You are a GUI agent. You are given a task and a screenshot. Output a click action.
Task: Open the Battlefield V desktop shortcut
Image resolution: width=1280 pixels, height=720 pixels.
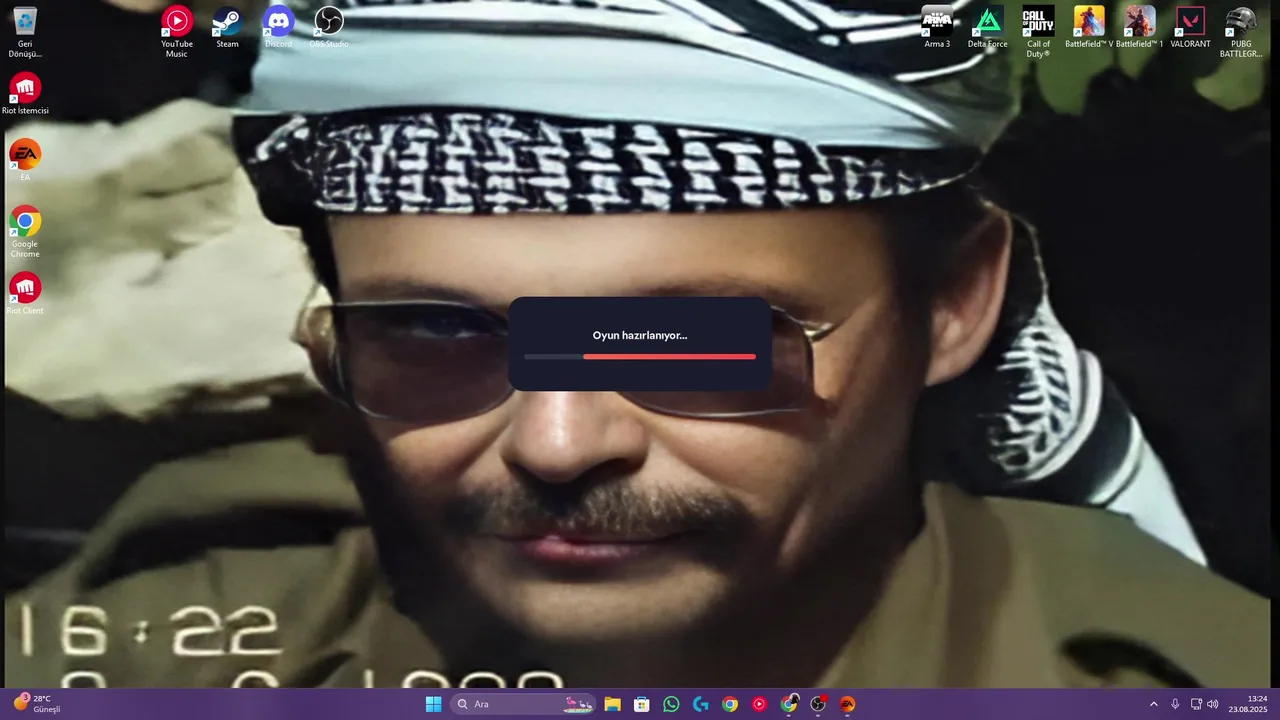pyautogui.click(x=1089, y=28)
